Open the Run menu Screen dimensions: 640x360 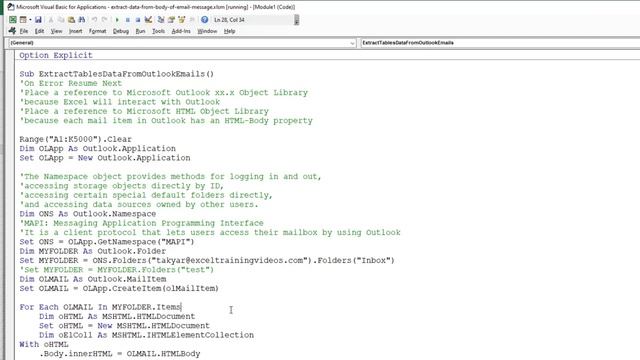pos(140,31)
